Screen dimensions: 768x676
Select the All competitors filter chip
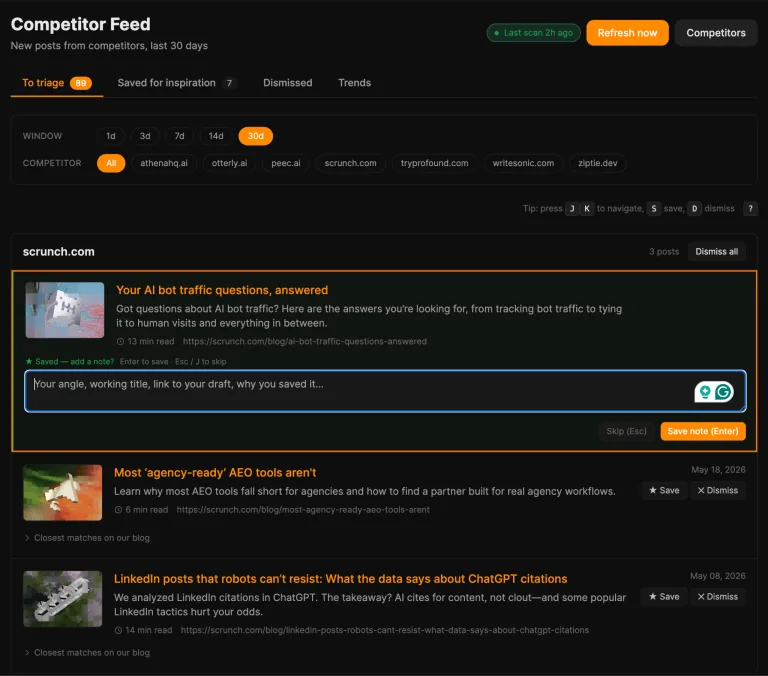[111, 163]
